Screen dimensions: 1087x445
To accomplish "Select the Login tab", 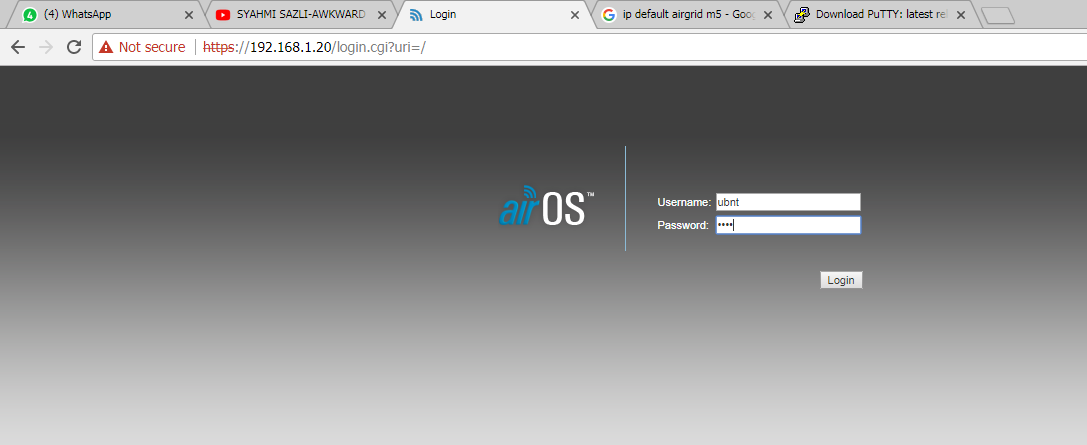I will (492, 15).
